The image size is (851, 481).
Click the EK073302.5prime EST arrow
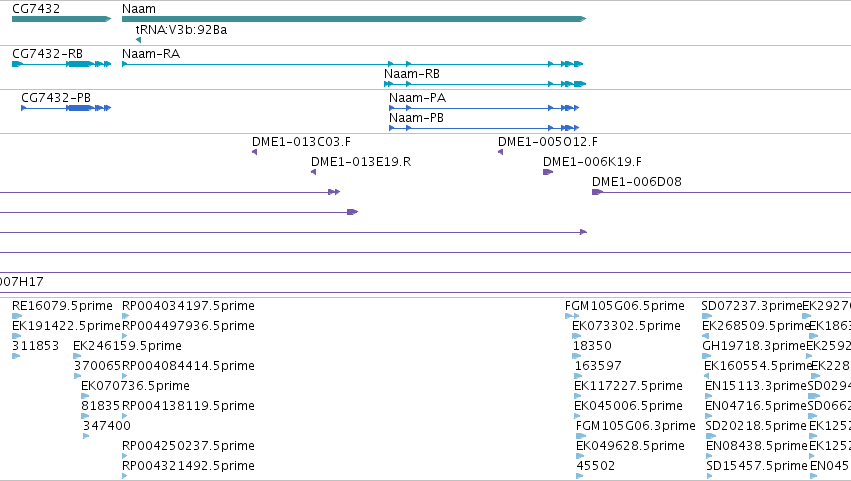577,336
